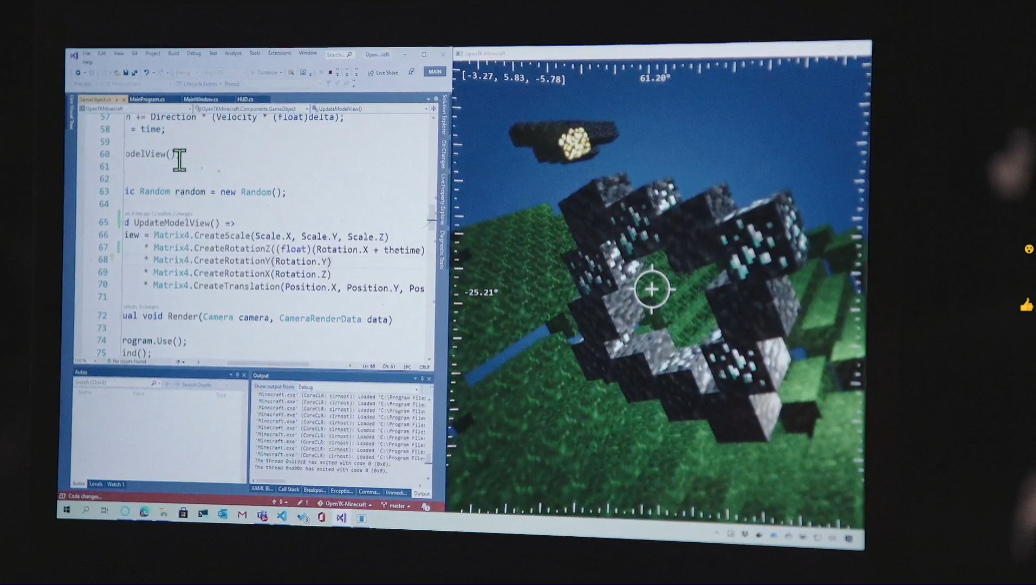Click the red Stop Debugging icon
1036x585 pixels.
330,72
